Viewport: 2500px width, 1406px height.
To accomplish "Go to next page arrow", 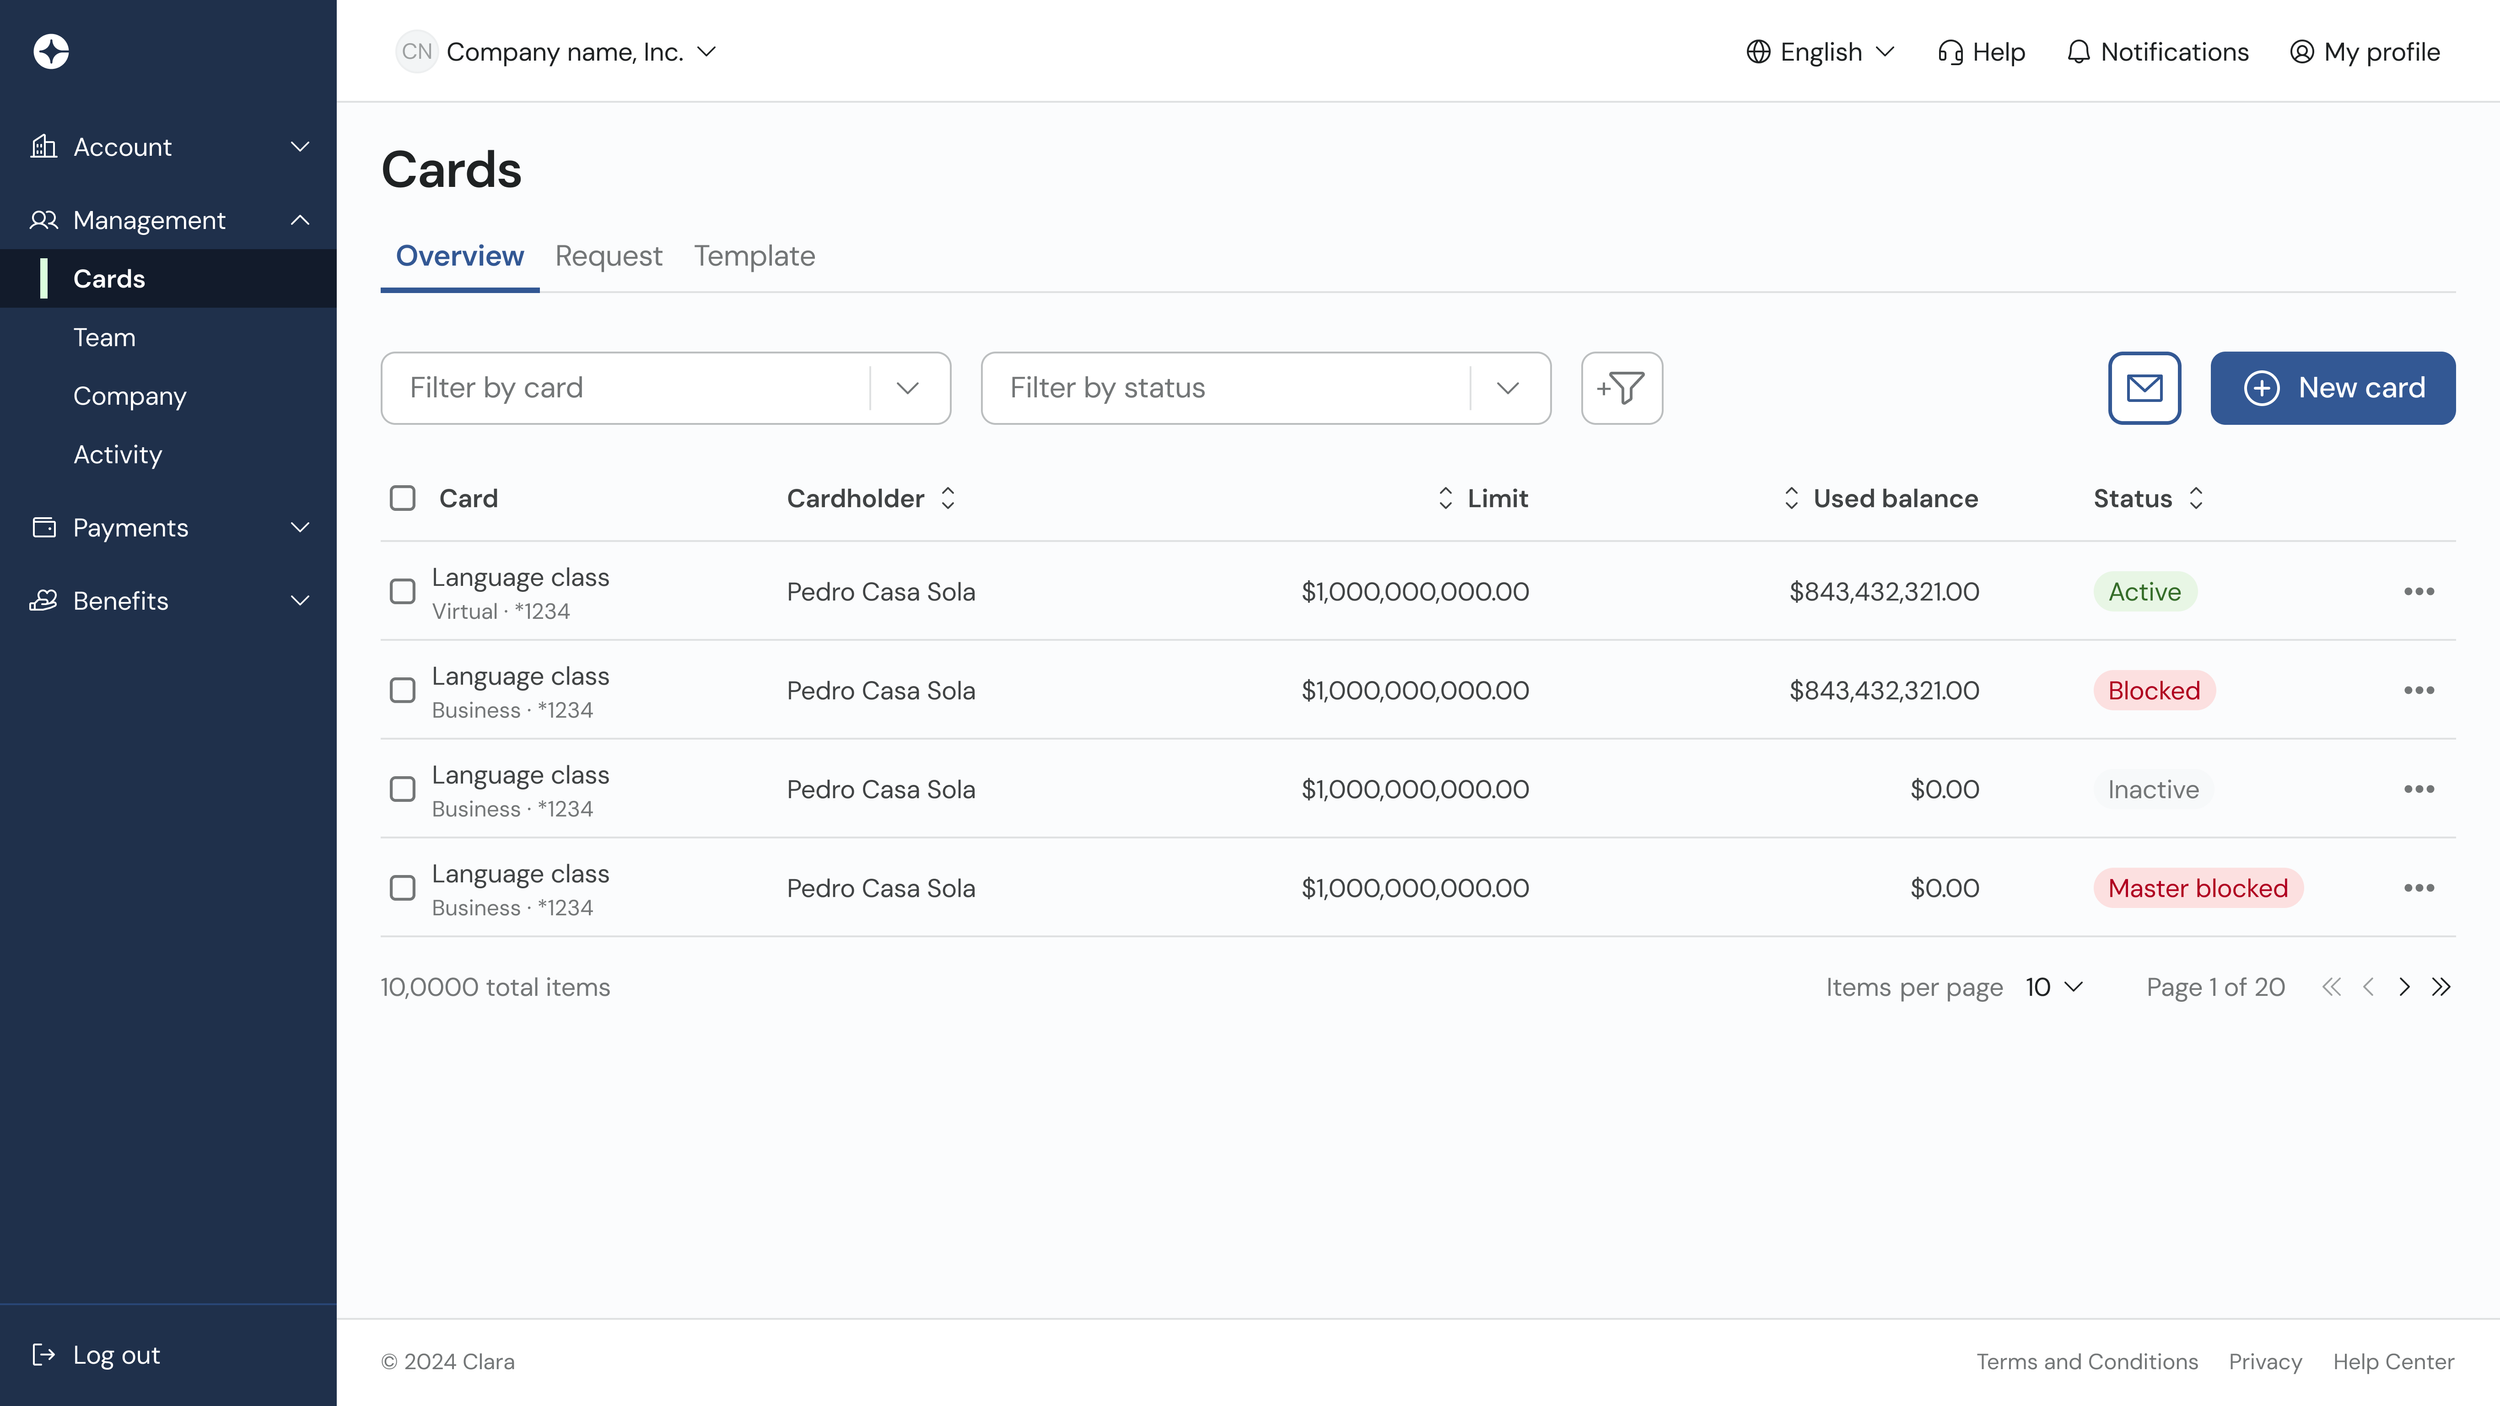I will (2404, 987).
